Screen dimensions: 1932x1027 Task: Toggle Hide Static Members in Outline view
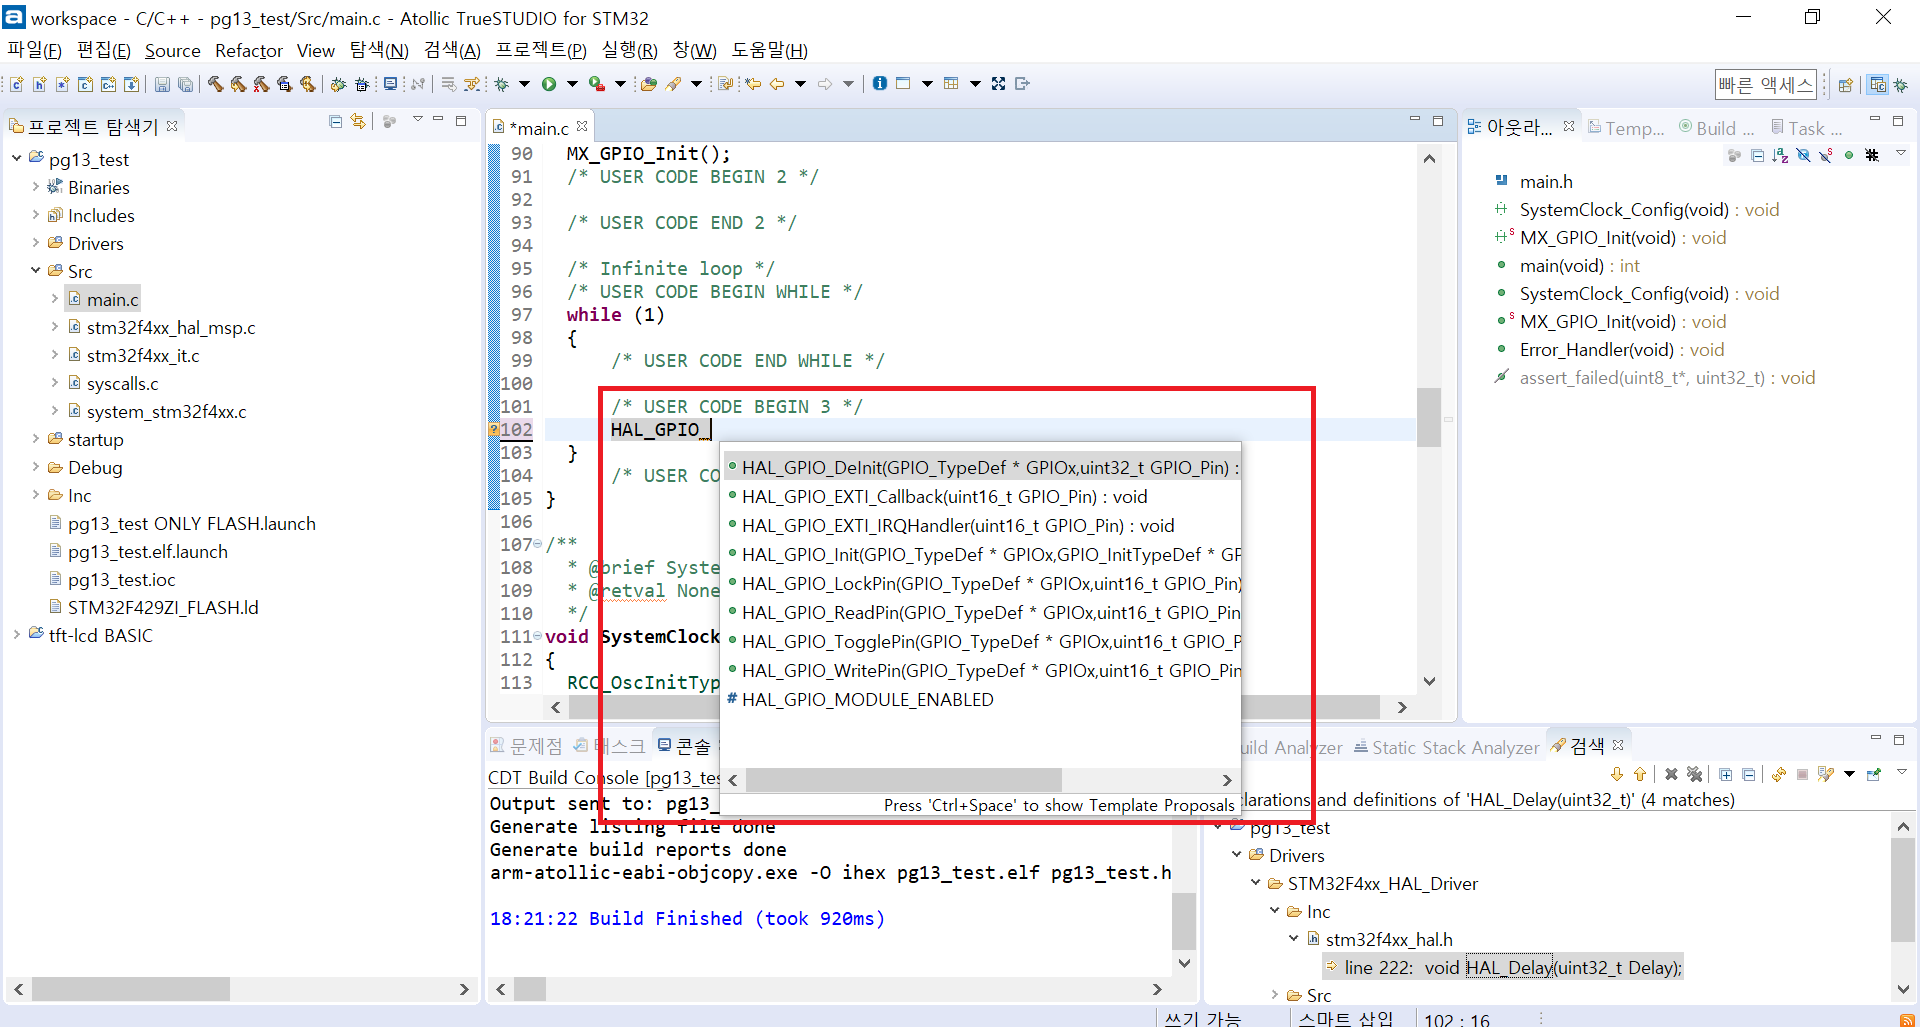[x=1826, y=155]
